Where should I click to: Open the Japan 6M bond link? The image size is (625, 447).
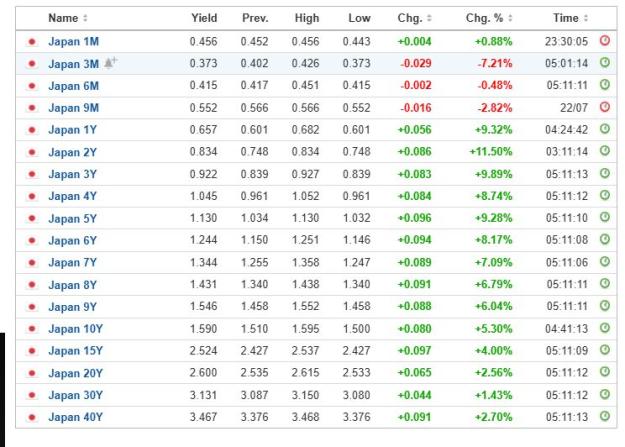73,86
